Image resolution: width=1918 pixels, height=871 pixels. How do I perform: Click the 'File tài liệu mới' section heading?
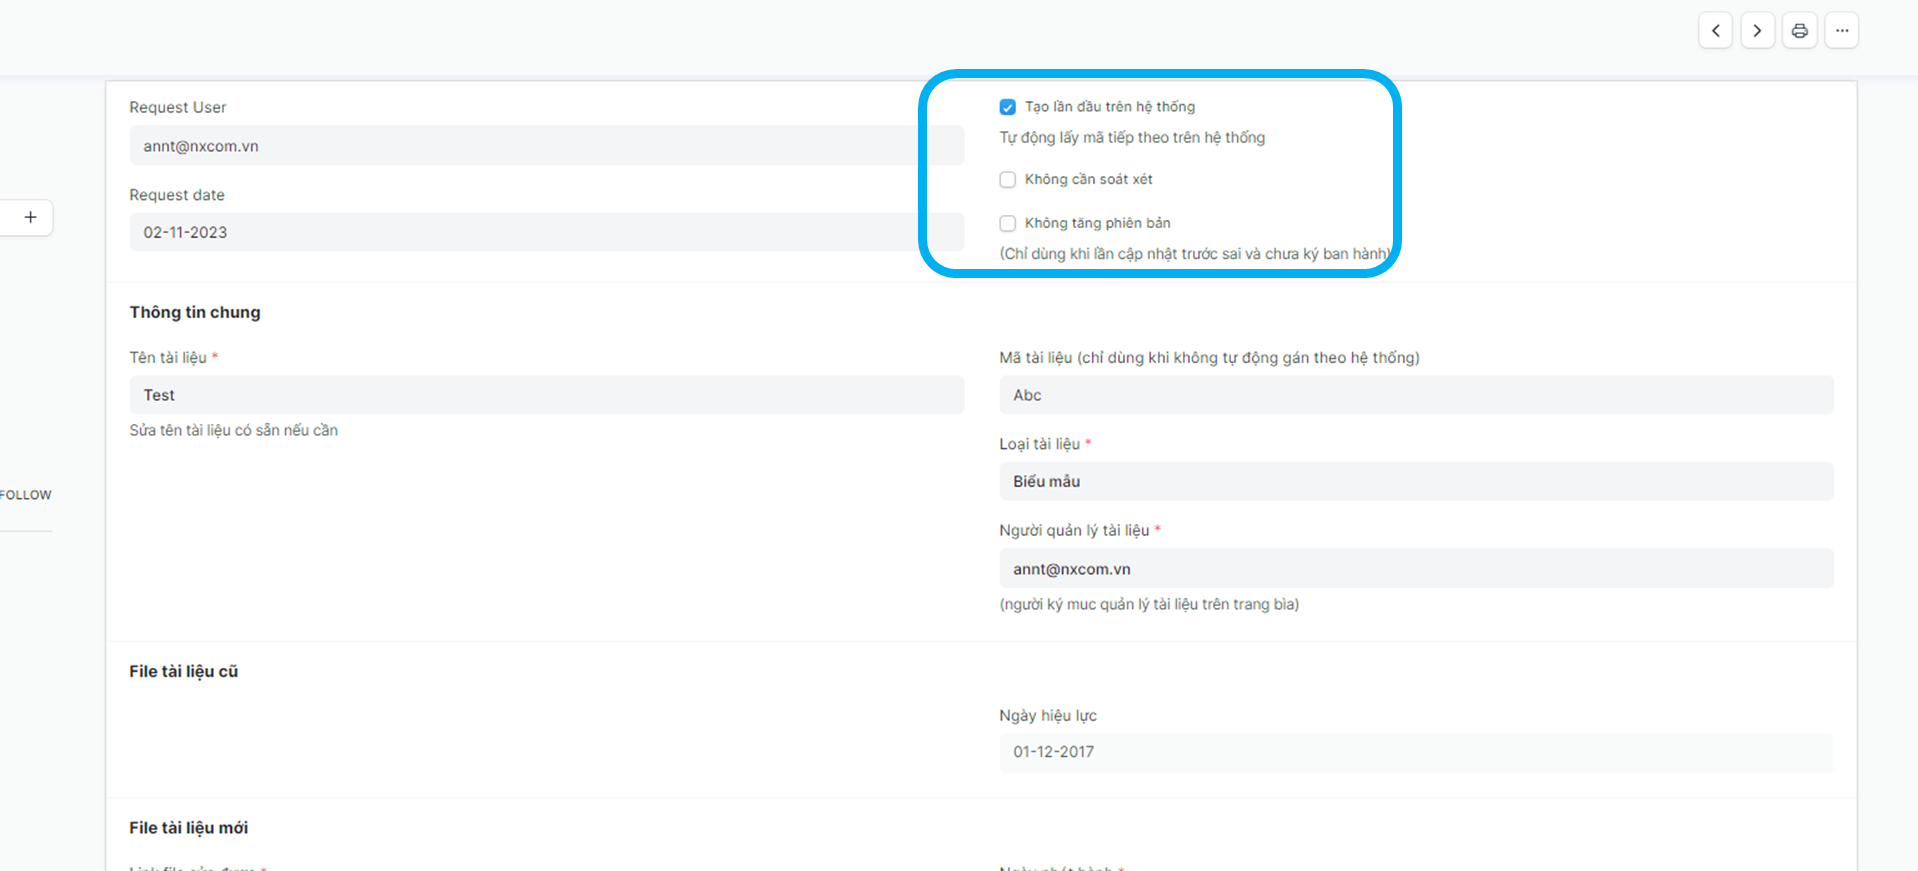(x=189, y=827)
